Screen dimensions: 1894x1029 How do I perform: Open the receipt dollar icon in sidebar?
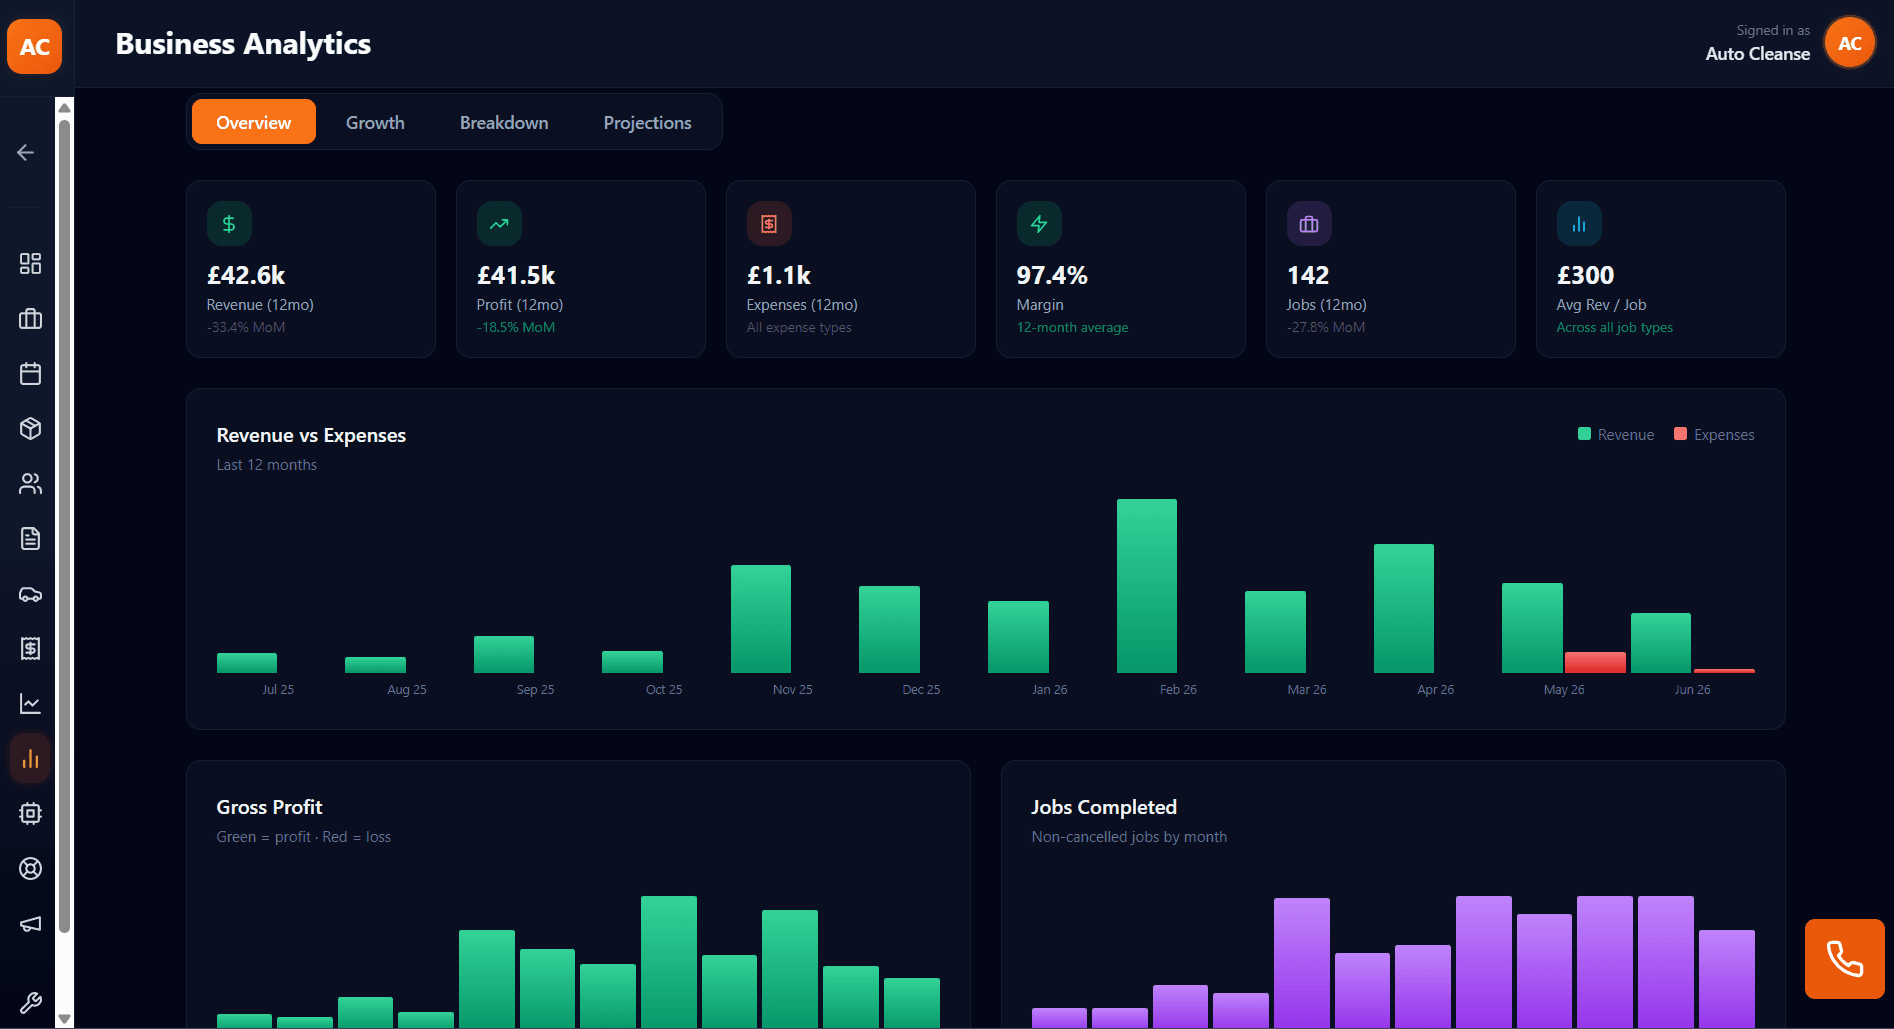(x=30, y=648)
